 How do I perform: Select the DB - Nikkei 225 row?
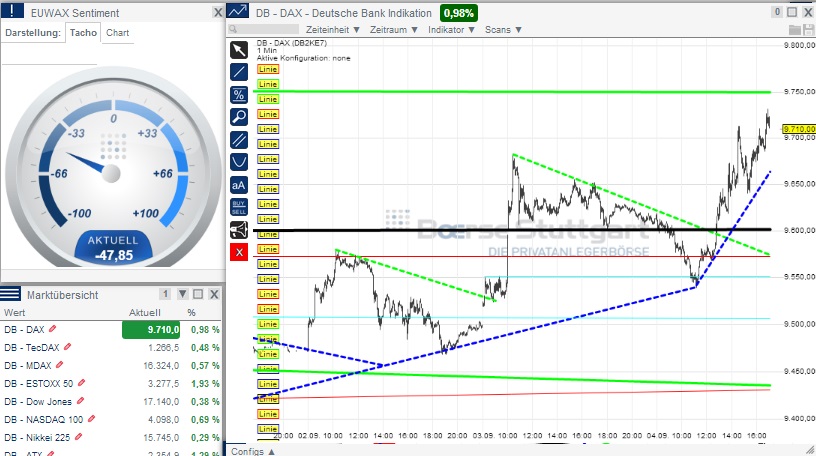pyautogui.click(x=111, y=437)
